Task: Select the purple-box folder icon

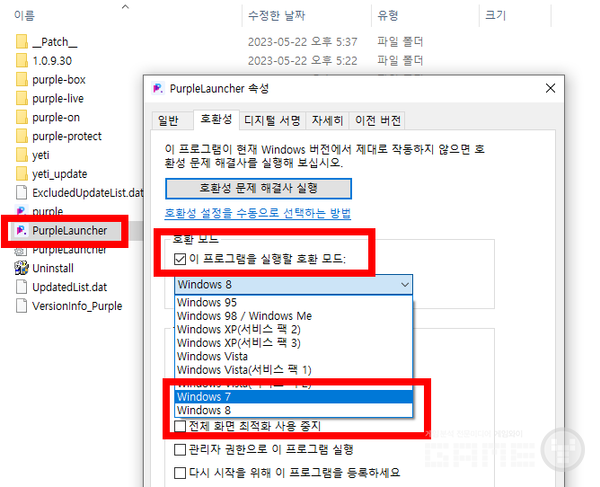Action: point(22,79)
